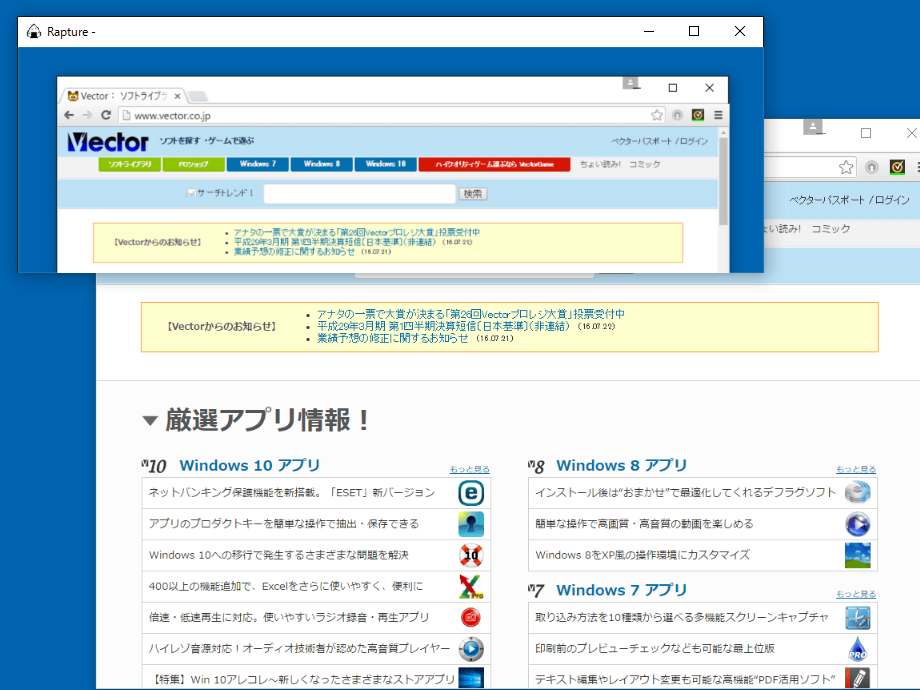Screen dimensions: 920x690
Task: Open a new tab in the Rapture capture
Action: (x=198, y=96)
